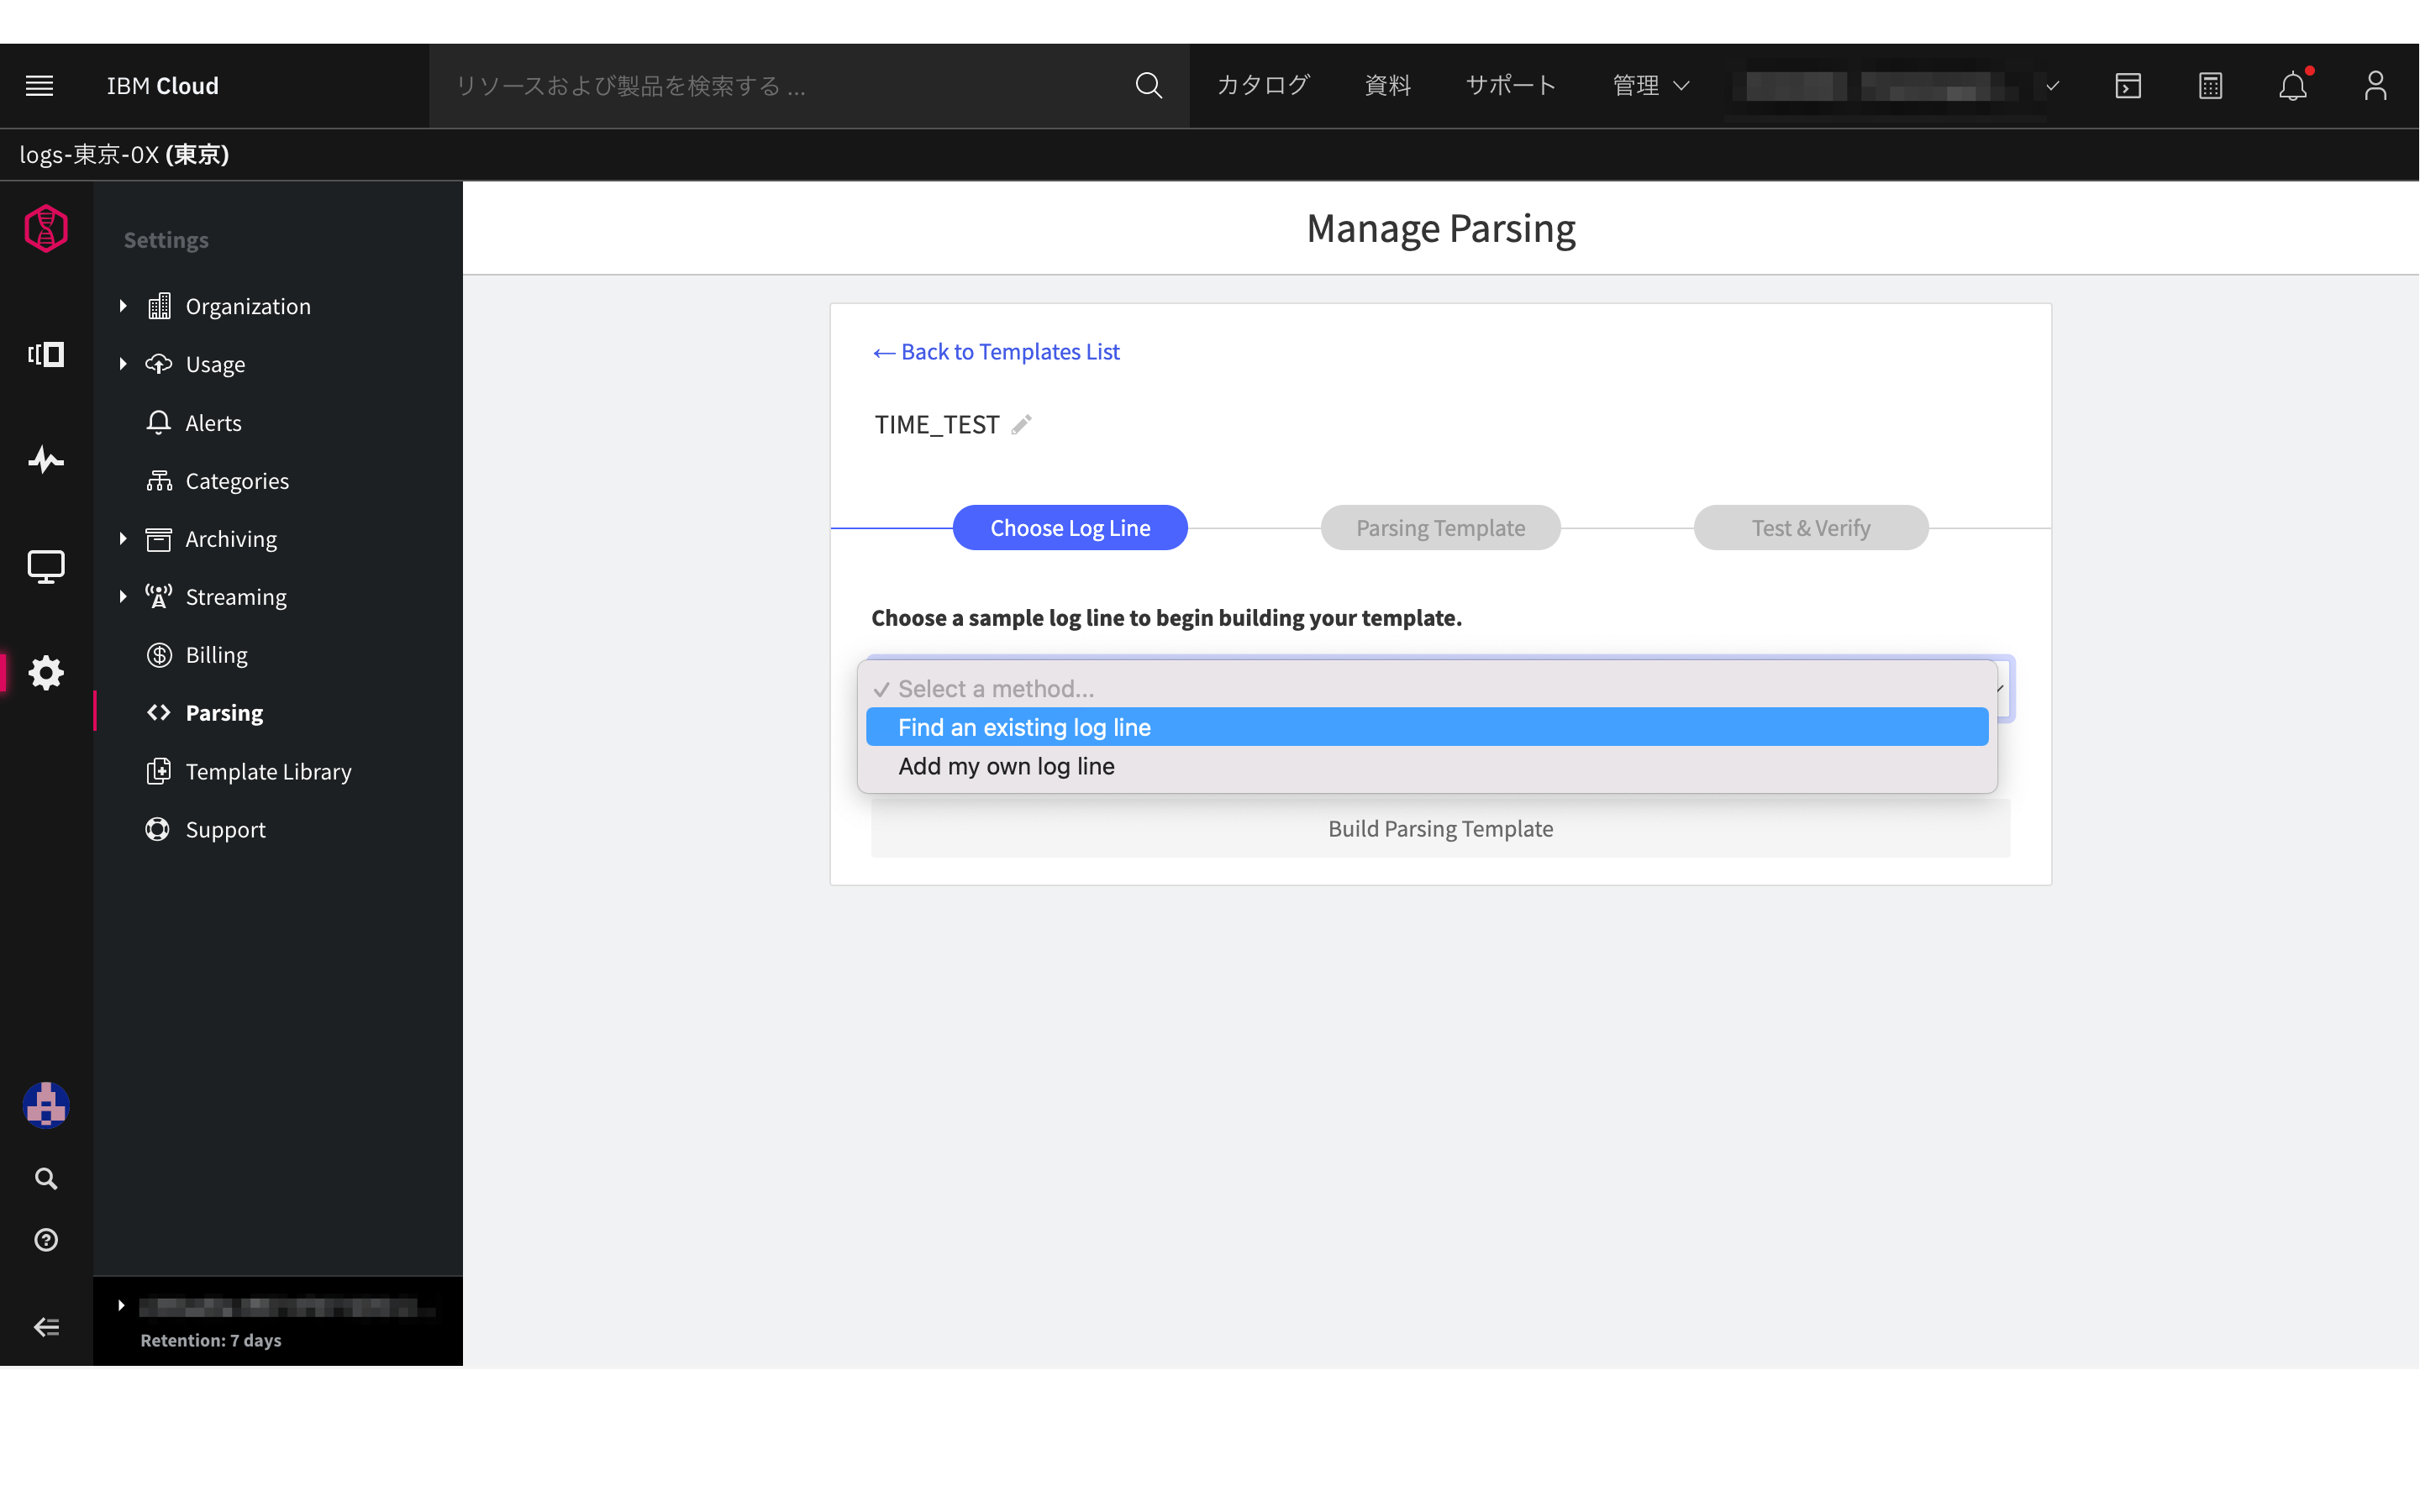
Task: Expand the Archiving settings section
Action: point(123,539)
